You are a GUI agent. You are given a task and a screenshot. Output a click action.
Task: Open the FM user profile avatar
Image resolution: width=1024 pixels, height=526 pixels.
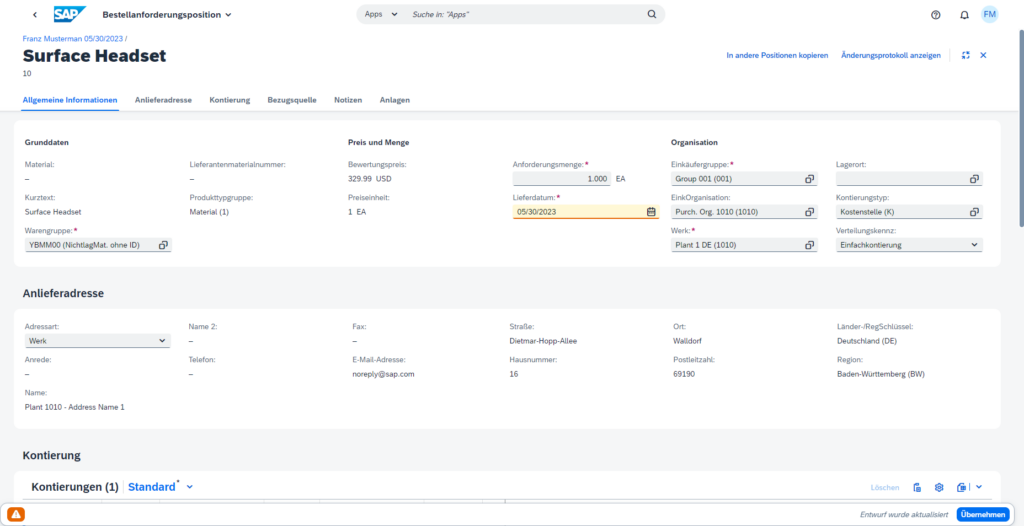(x=989, y=14)
